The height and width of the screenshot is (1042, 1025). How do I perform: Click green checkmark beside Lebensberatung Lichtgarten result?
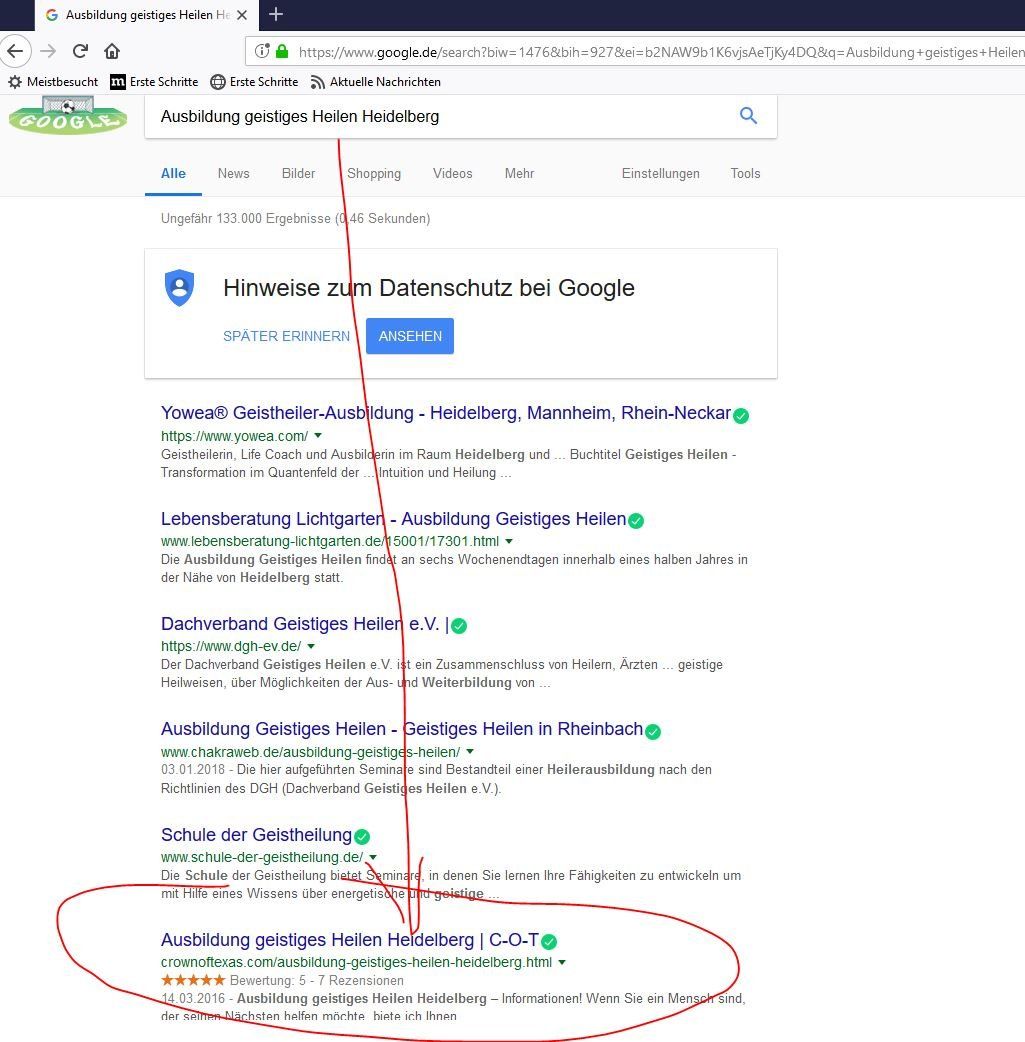pos(636,520)
